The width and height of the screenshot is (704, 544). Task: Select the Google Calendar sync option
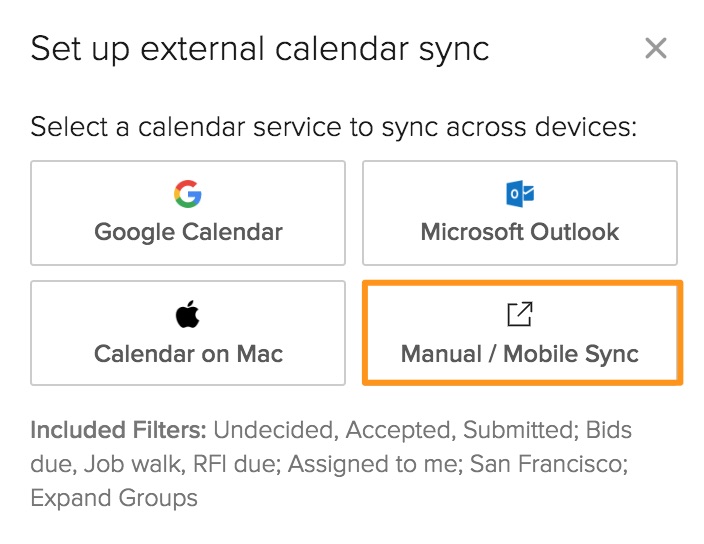(188, 212)
